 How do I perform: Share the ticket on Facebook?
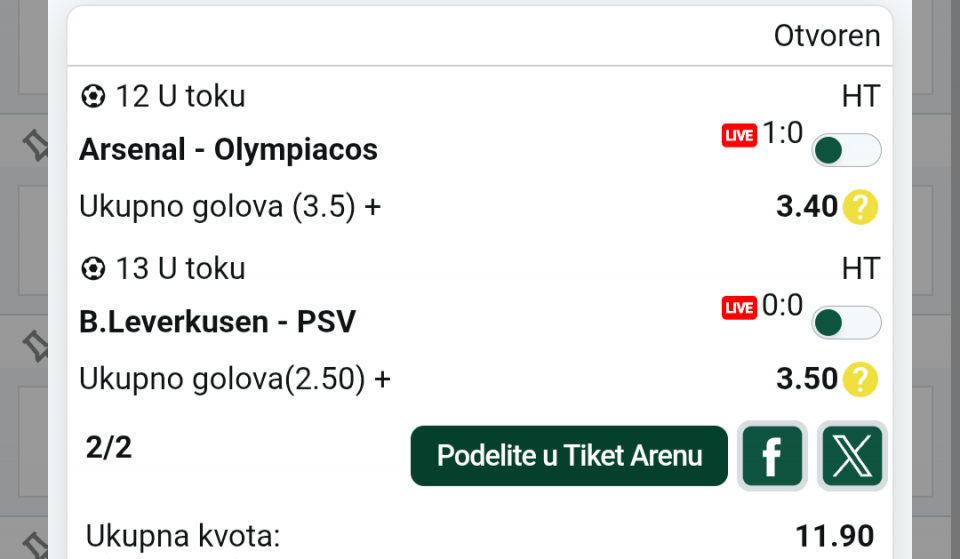(772, 456)
